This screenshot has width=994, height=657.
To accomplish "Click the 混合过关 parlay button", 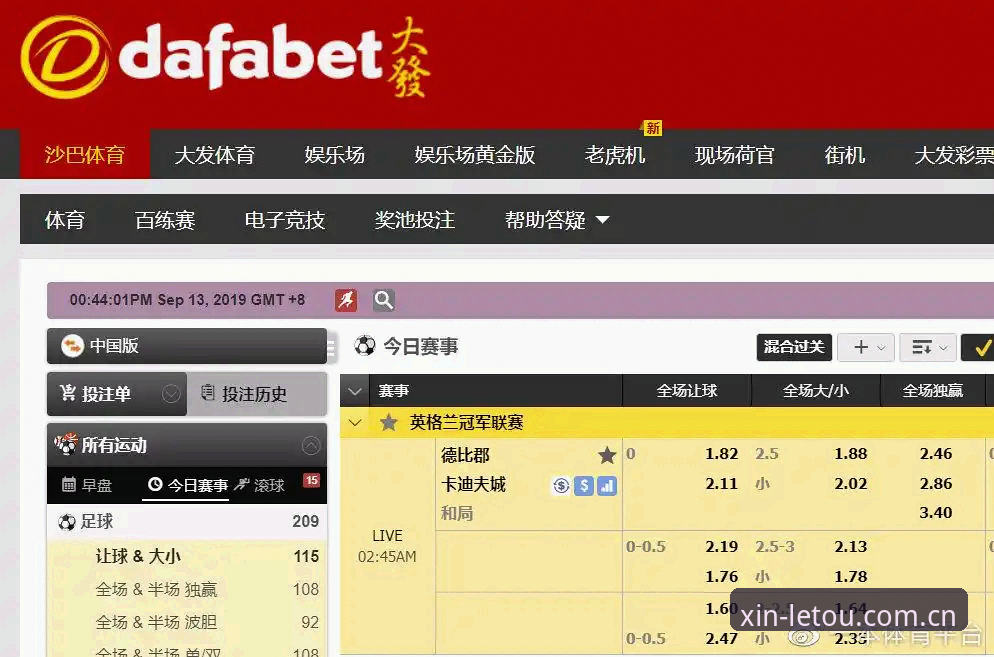I will pos(794,348).
